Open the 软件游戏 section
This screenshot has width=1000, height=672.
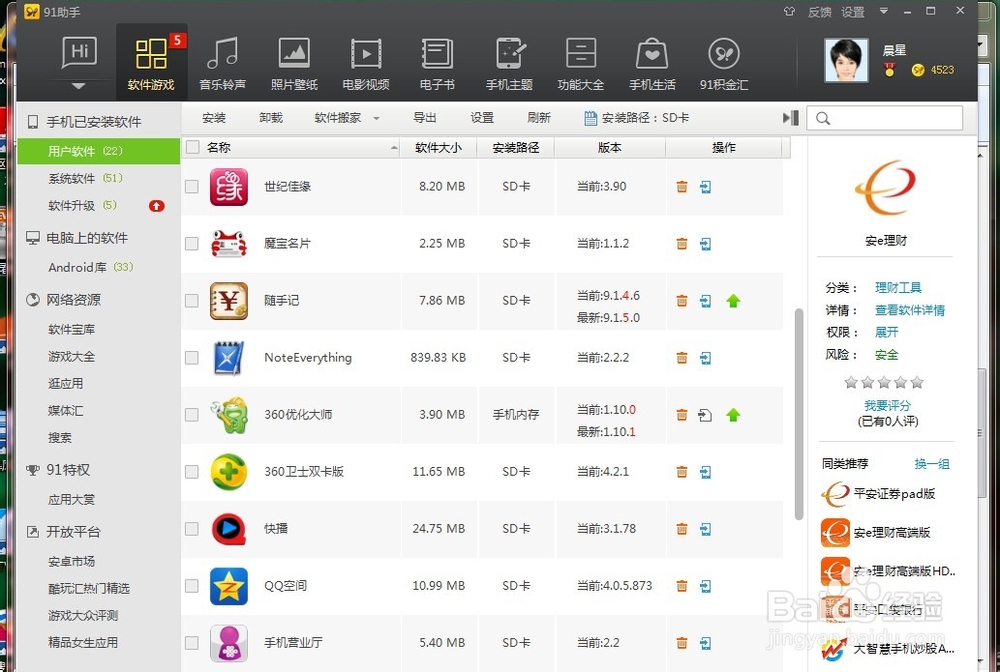tap(151, 63)
